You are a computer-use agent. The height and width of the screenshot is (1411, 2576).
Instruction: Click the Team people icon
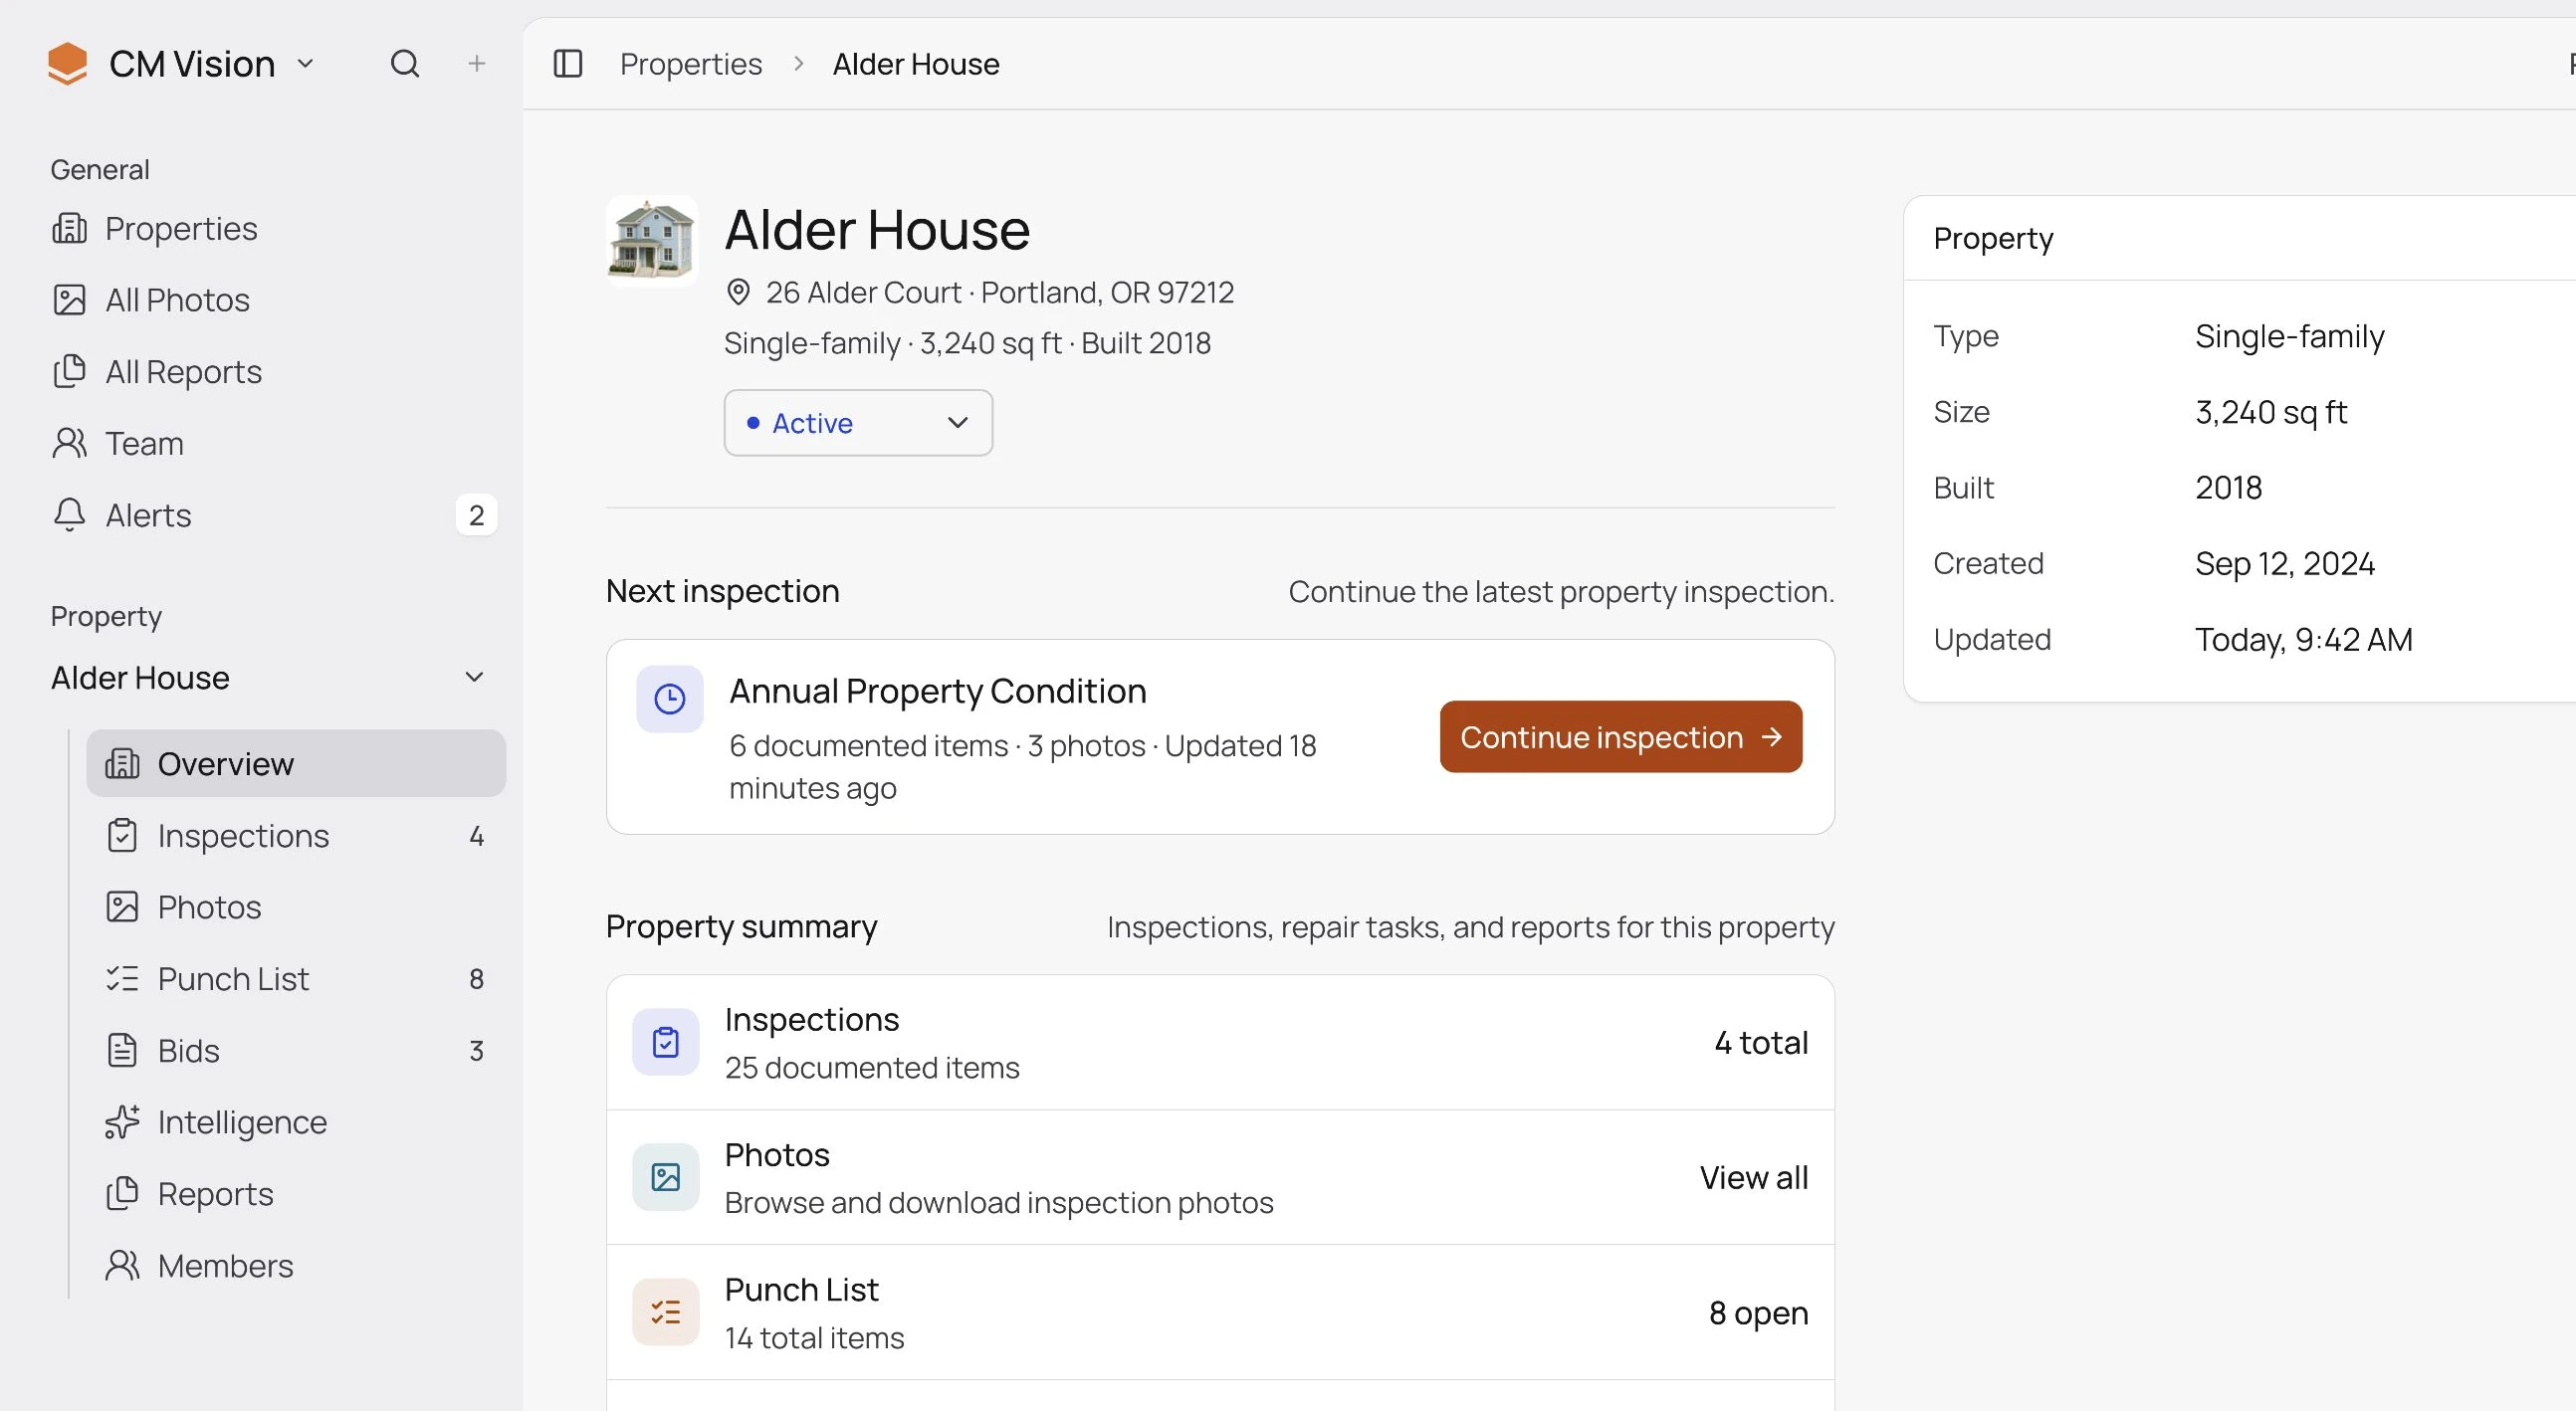pos(70,443)
